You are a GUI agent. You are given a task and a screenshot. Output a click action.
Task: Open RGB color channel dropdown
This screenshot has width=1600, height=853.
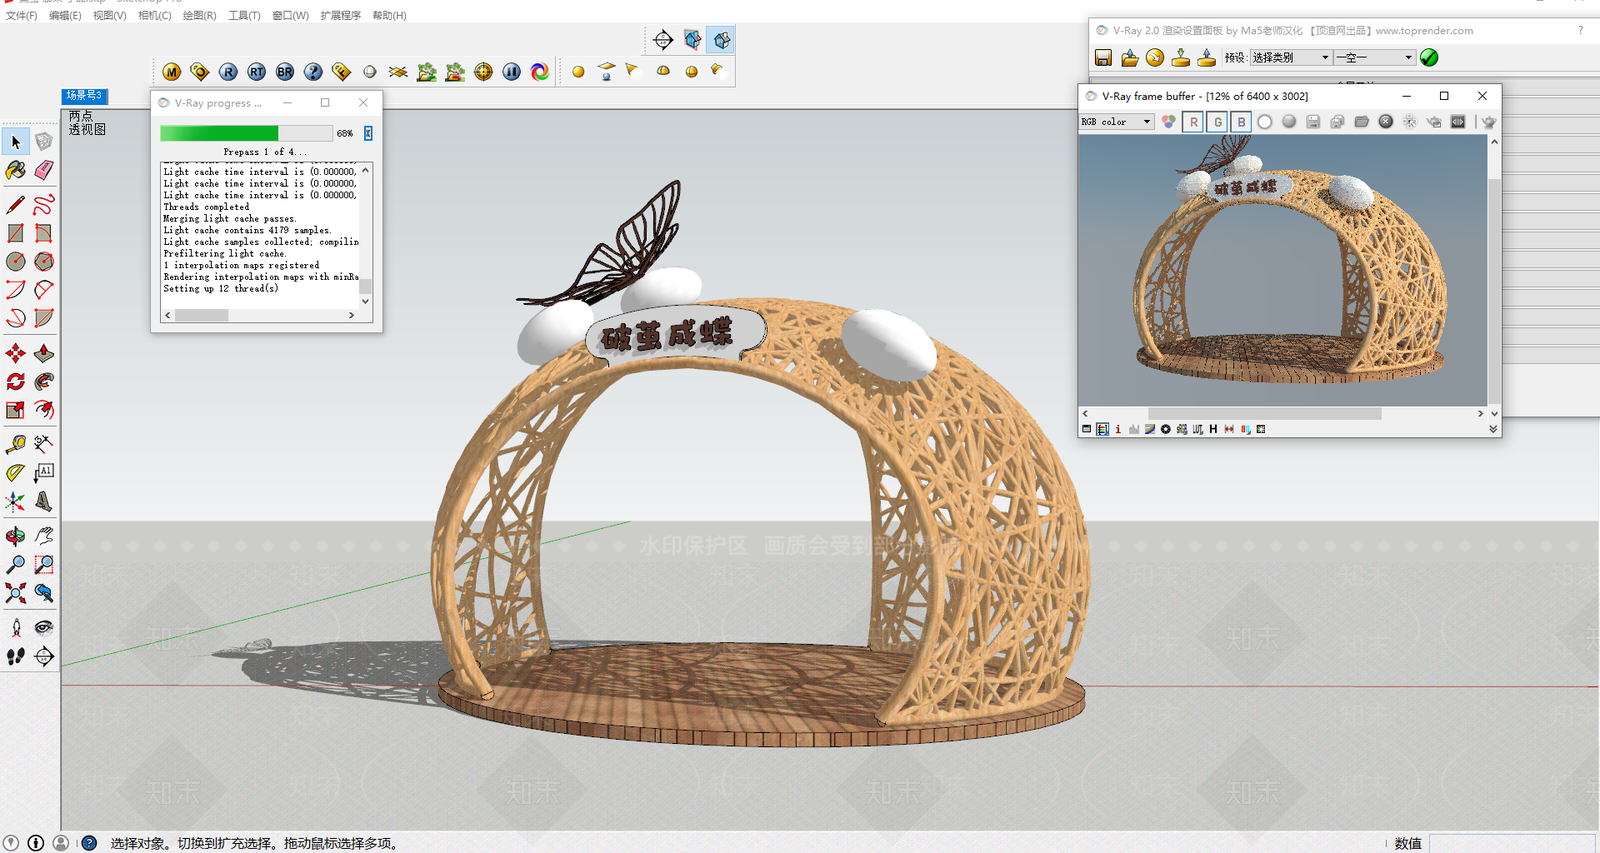click(1117, 122)
